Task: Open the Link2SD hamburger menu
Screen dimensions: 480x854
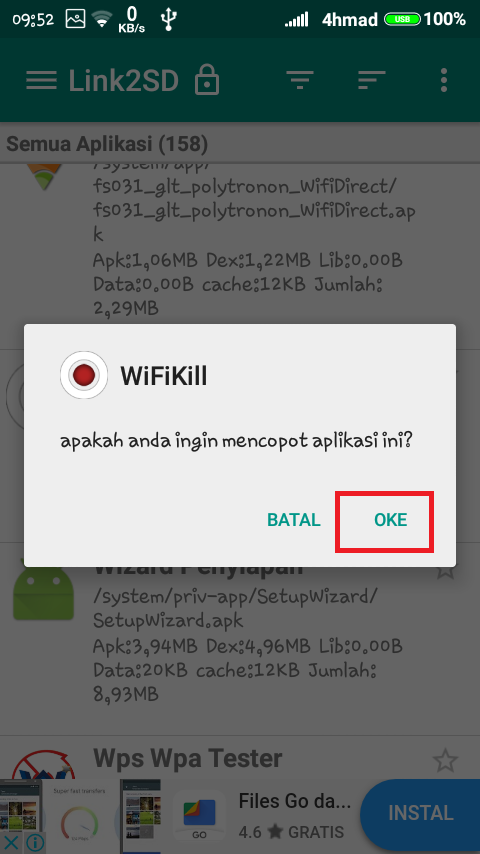Action: (x=41, y=81)
